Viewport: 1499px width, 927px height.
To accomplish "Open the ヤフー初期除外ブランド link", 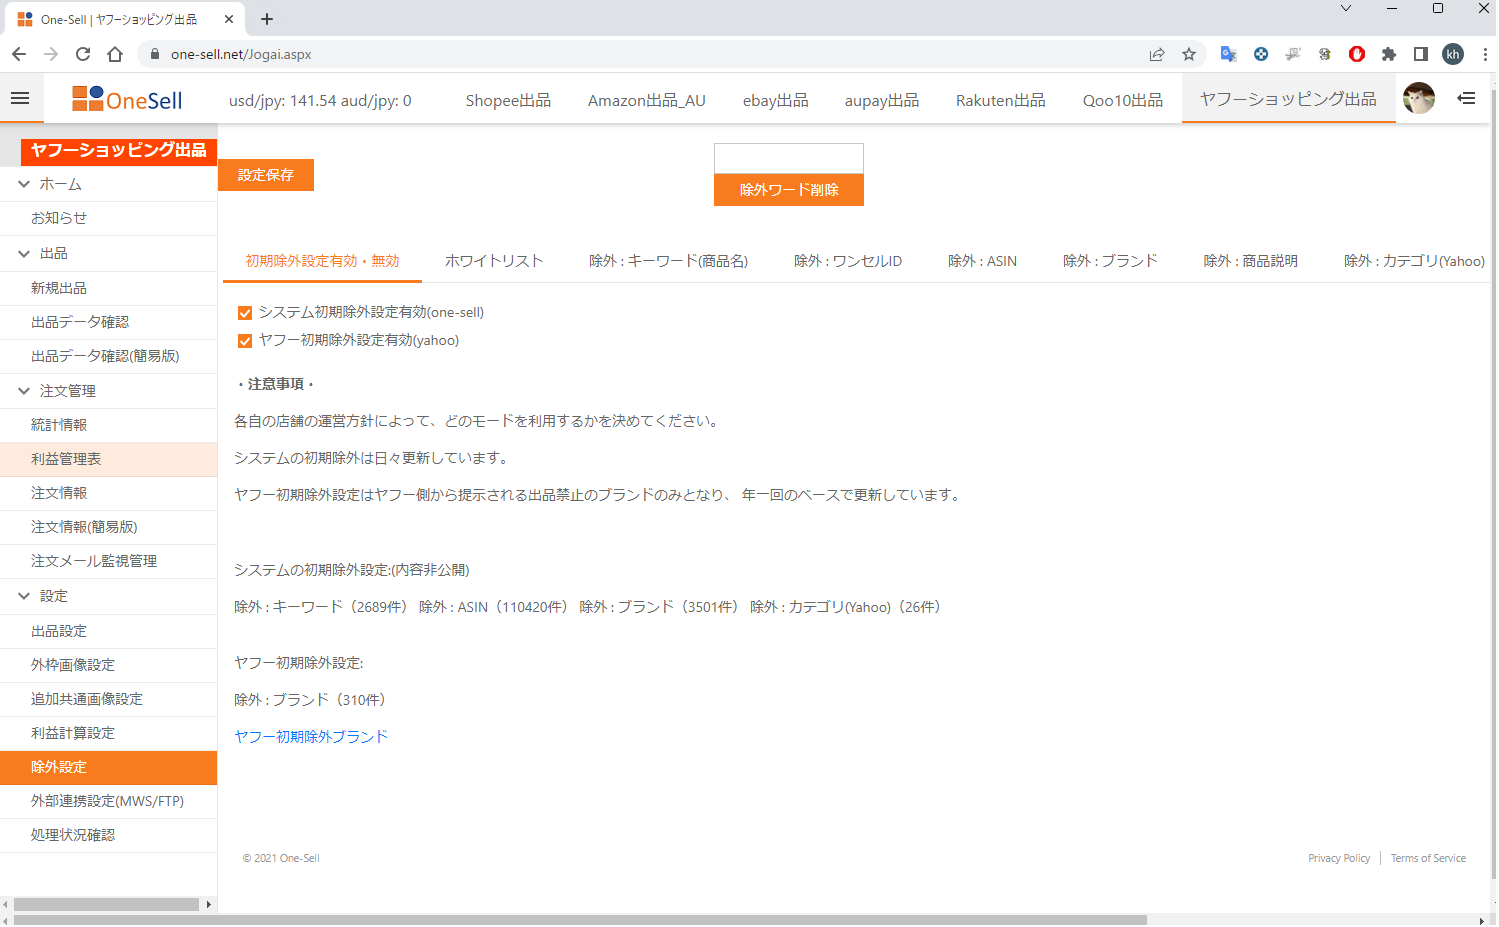I will coord(310,736).
